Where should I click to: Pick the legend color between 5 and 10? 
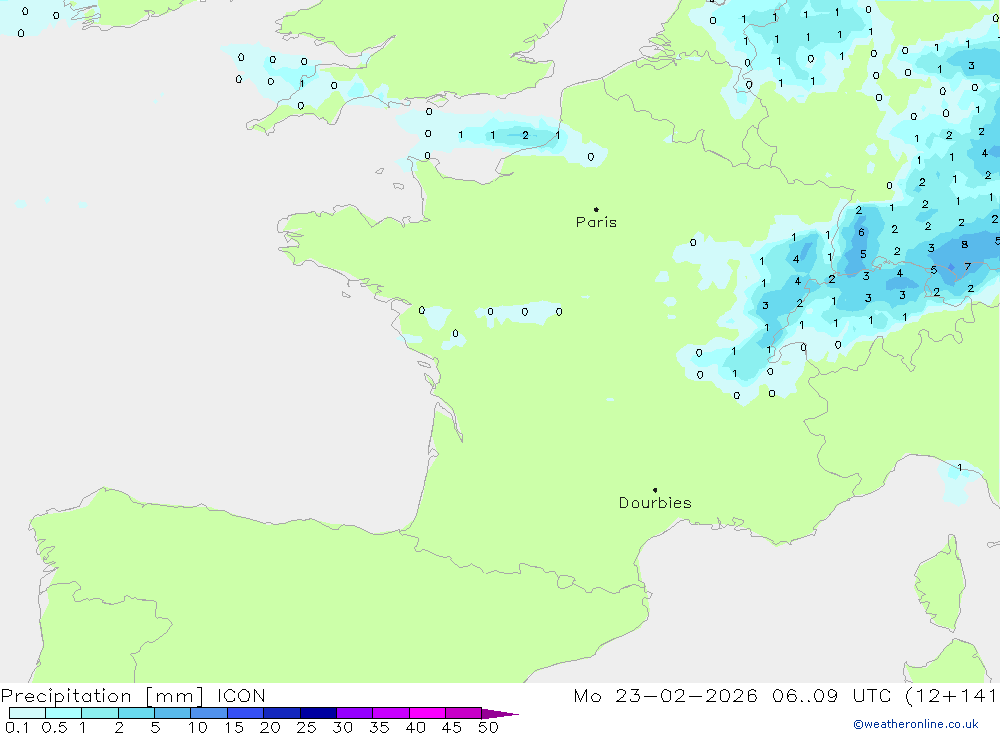172,714
